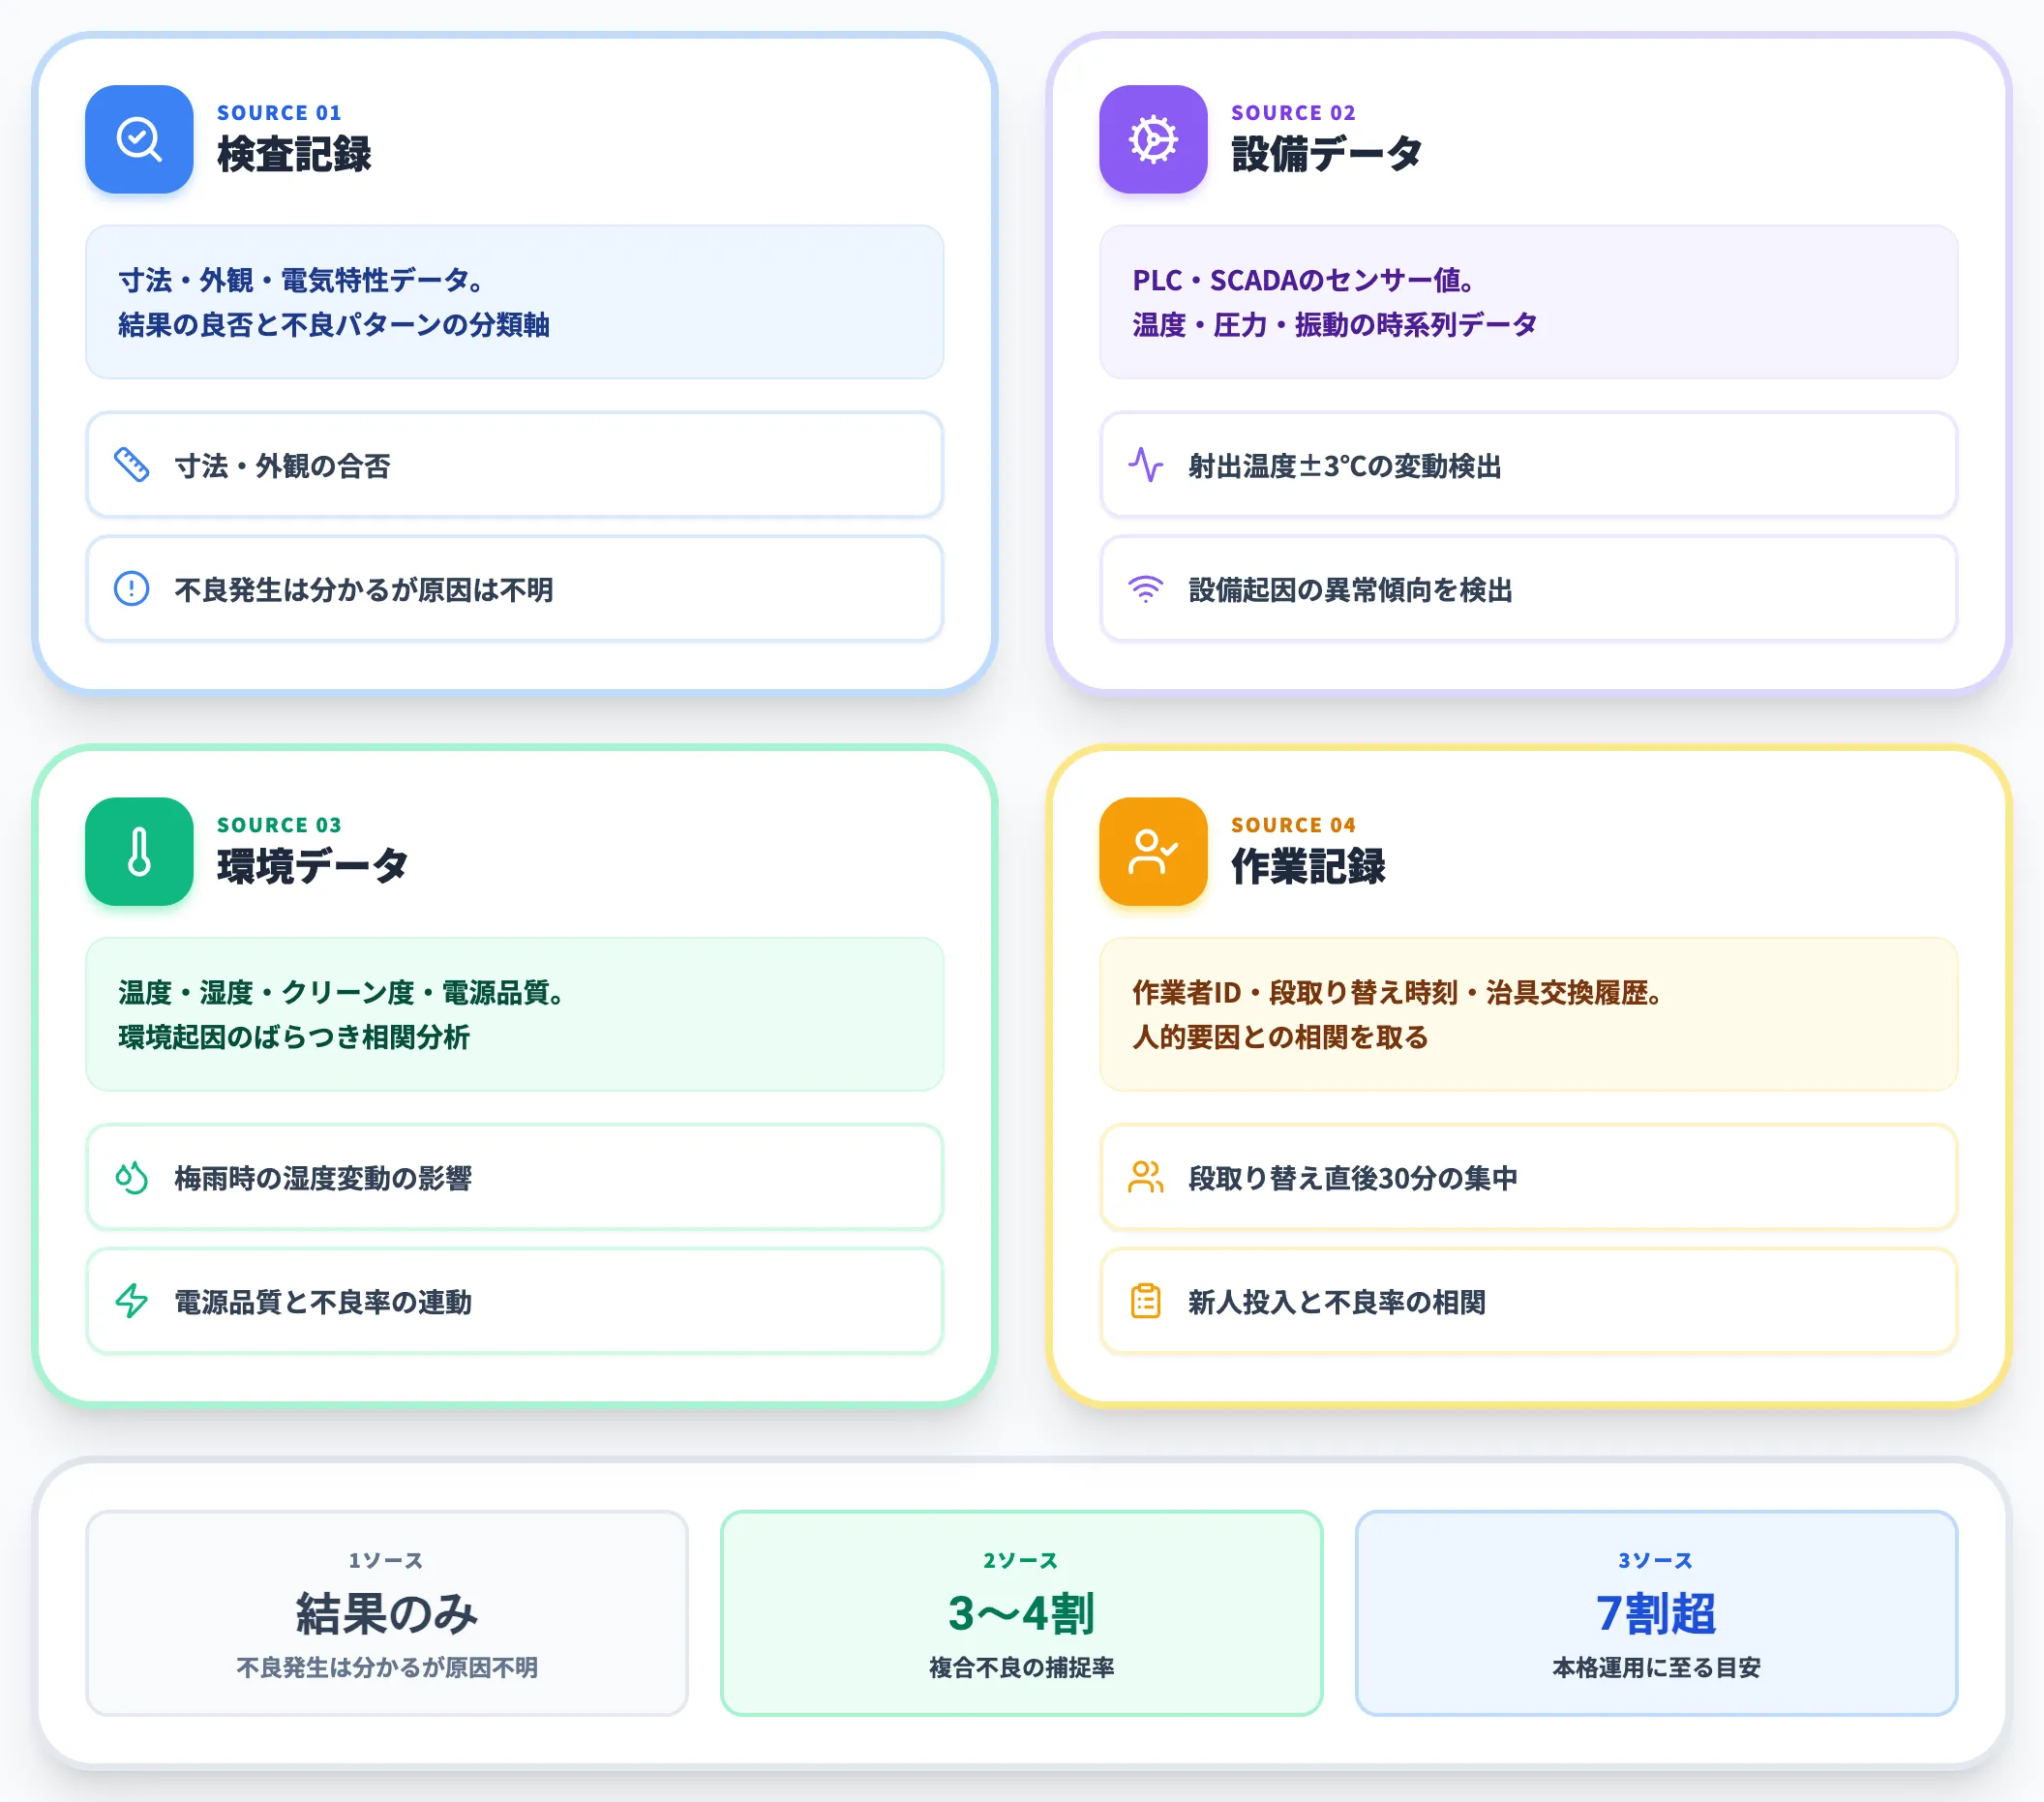Click the 1ソース label
The image size is (2044, 1802).
click(386, 1561)
